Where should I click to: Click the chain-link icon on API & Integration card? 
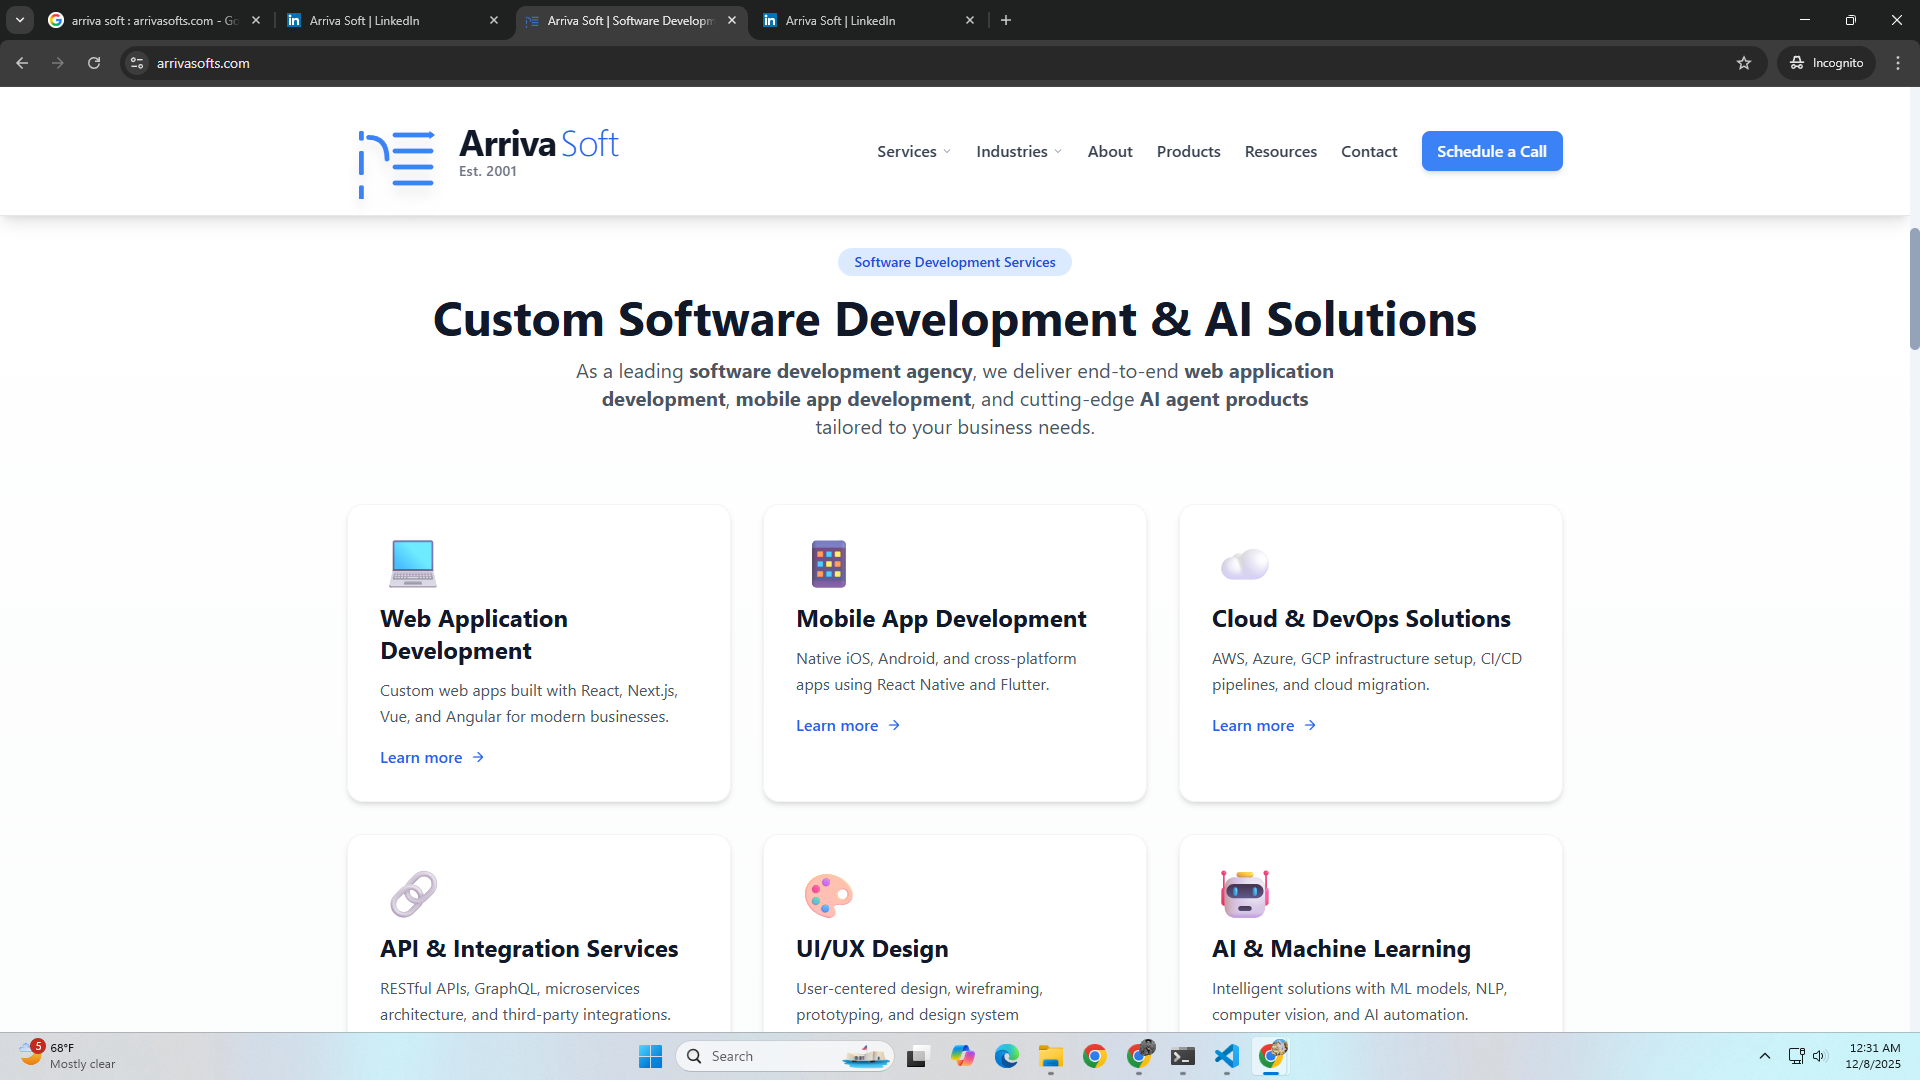click(x=412, y=893)
